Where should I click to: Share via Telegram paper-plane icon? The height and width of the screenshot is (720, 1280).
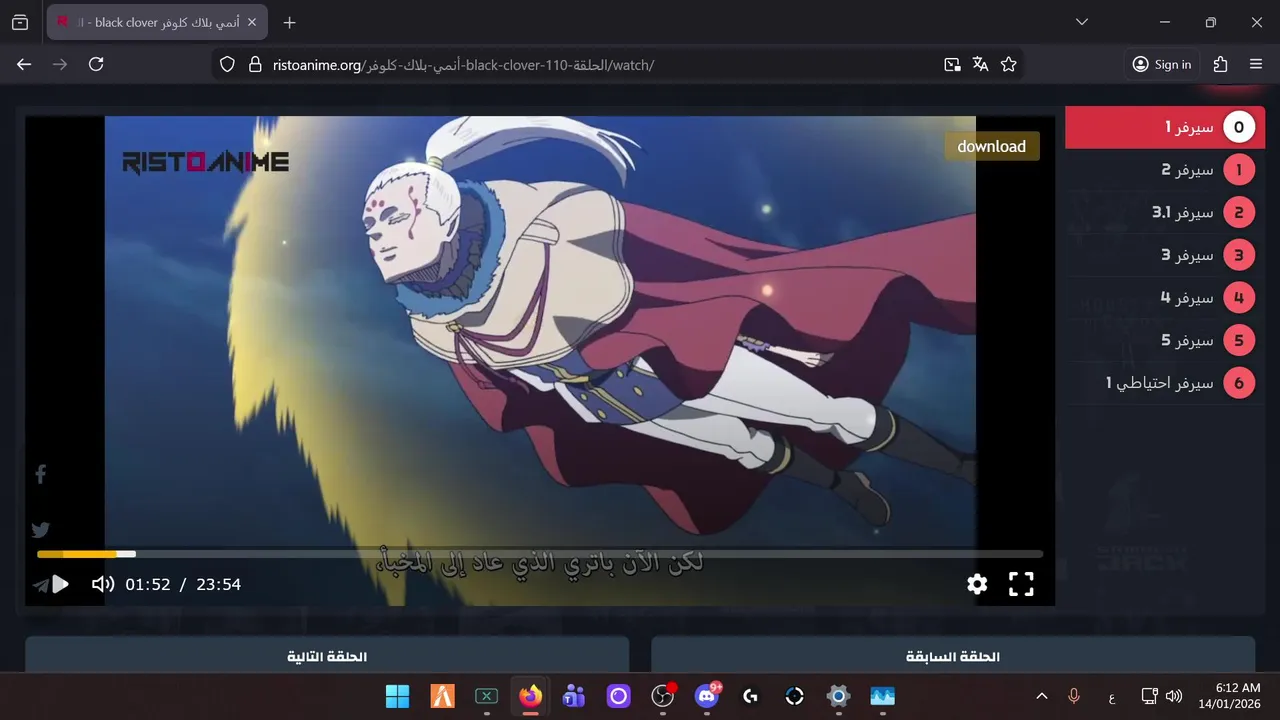(x=40, y=585)
